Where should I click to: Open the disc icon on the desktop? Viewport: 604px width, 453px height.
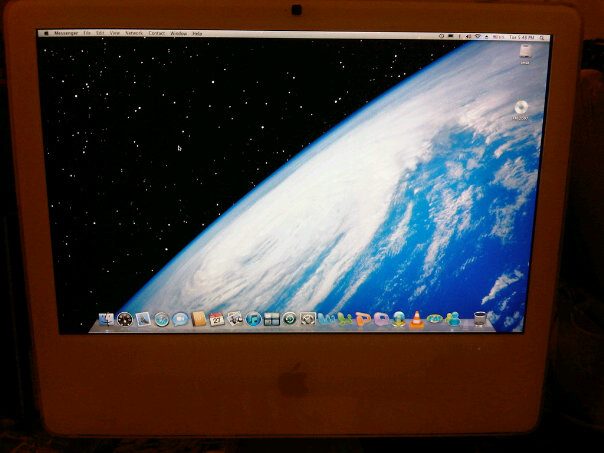521,108
